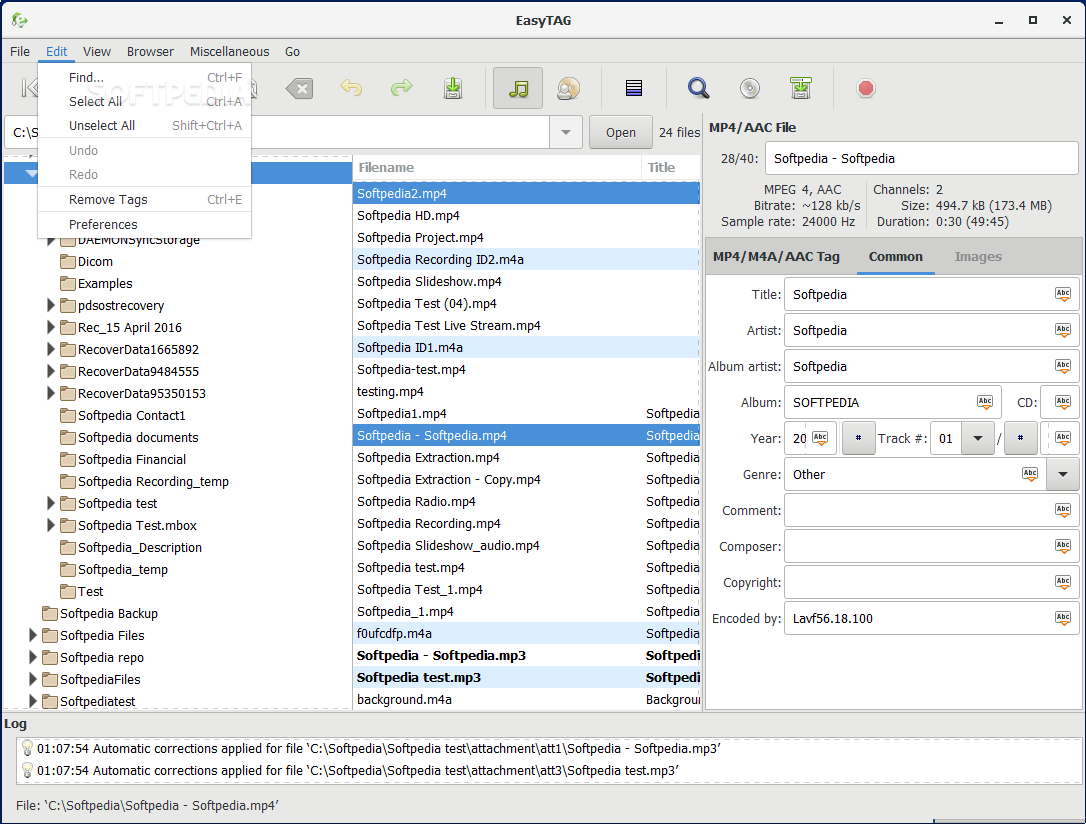Image resolution: width=1086 pixels, height=824 pixels.
Task: Open the Miscellaneous menu
Action: 229,51
